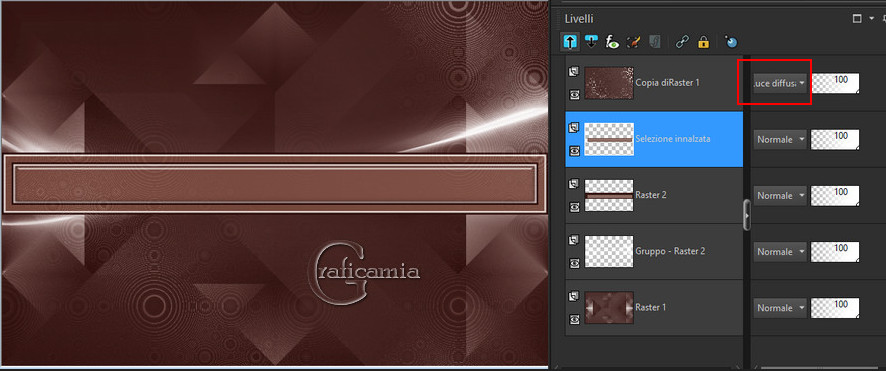Screen dimensions: 886x371
Task: Hide the Copia diRaster 1 layer
Action: click(x=575, y=95)
